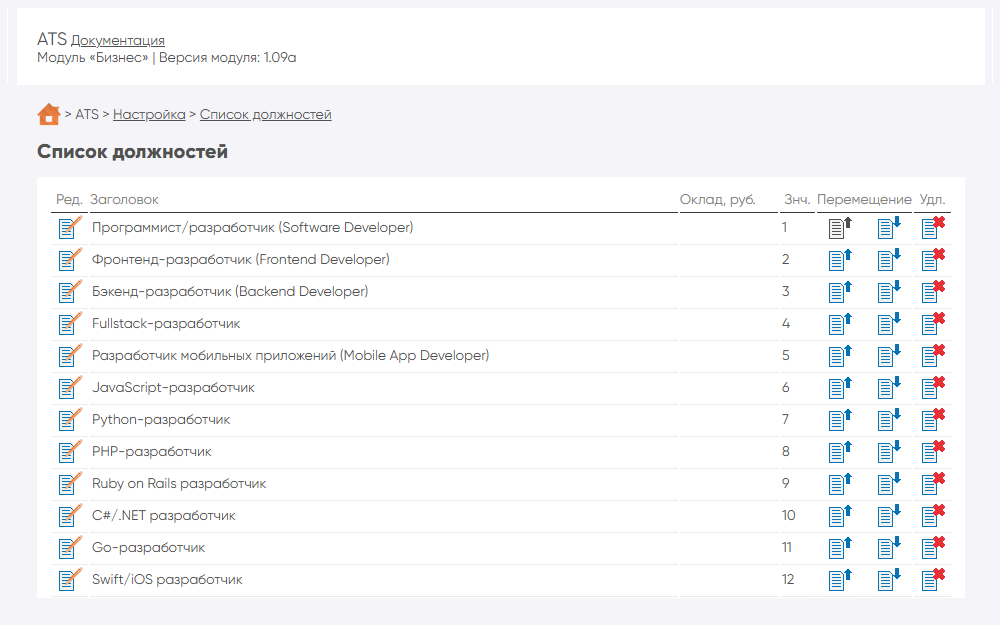
Task: Click Список должностей breadcrumb link
Action: (x=265, y=115)
